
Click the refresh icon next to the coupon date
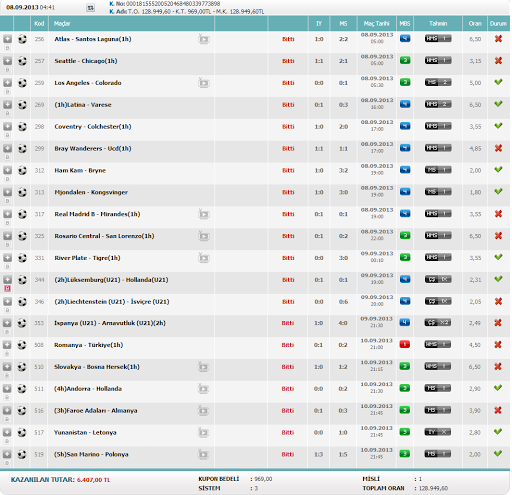point(90,8)
